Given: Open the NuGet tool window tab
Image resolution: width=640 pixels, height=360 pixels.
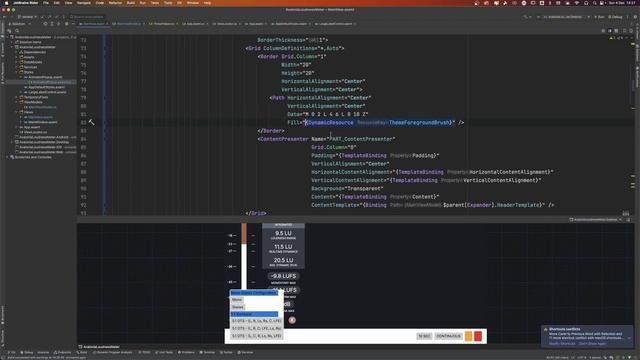Looking at the screenshot, I should [x=226, y=352].
